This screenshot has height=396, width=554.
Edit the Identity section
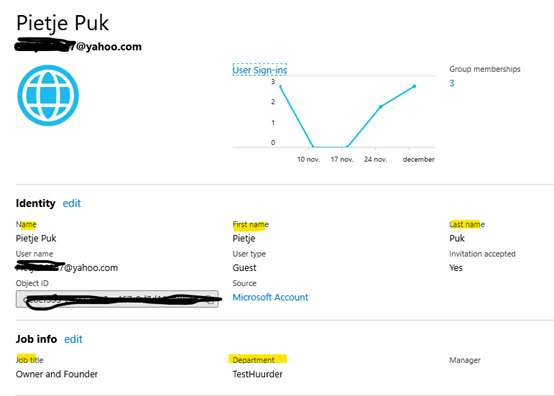click(72, 203)
